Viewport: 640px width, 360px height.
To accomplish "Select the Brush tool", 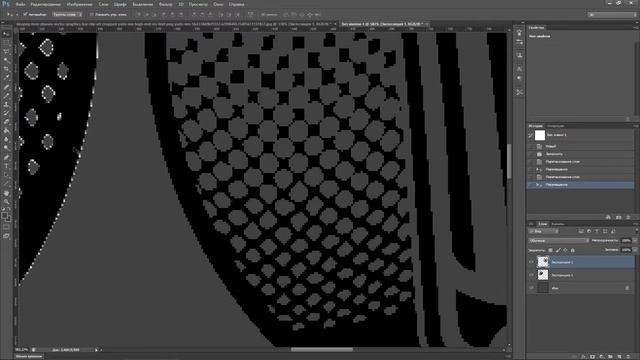I will coord(6,96).
